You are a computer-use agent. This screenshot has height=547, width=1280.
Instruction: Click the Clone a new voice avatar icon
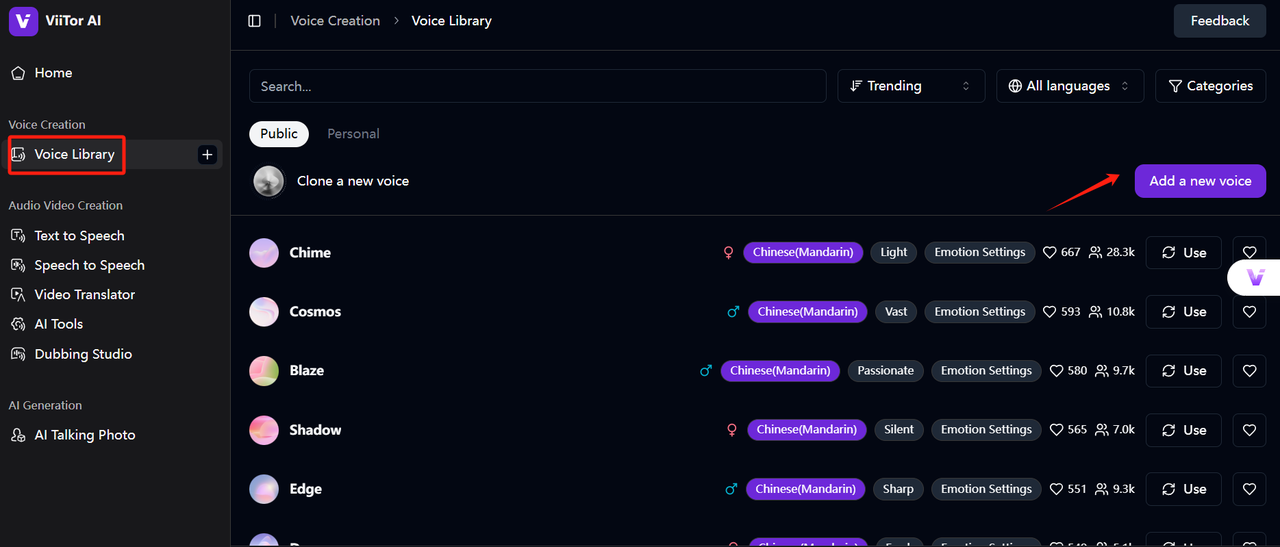pos(269,181)
